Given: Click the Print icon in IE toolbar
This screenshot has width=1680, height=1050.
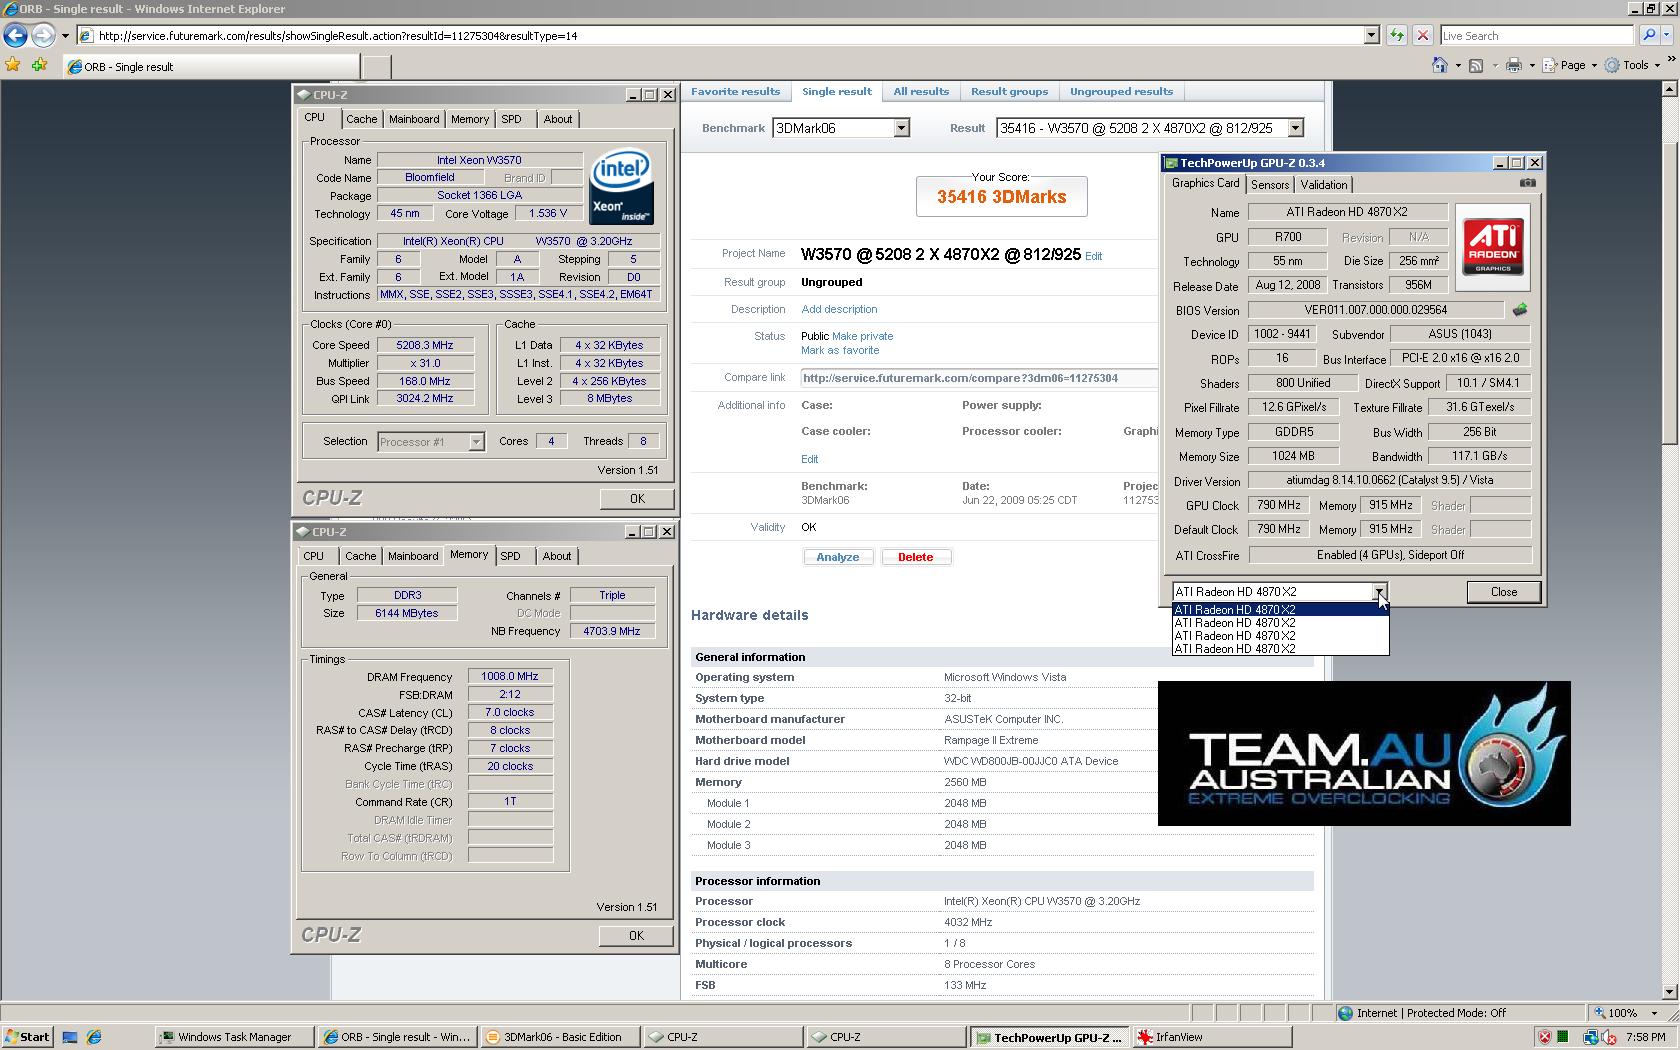Looking at the screenshot, I should [x=1514, y=65].
